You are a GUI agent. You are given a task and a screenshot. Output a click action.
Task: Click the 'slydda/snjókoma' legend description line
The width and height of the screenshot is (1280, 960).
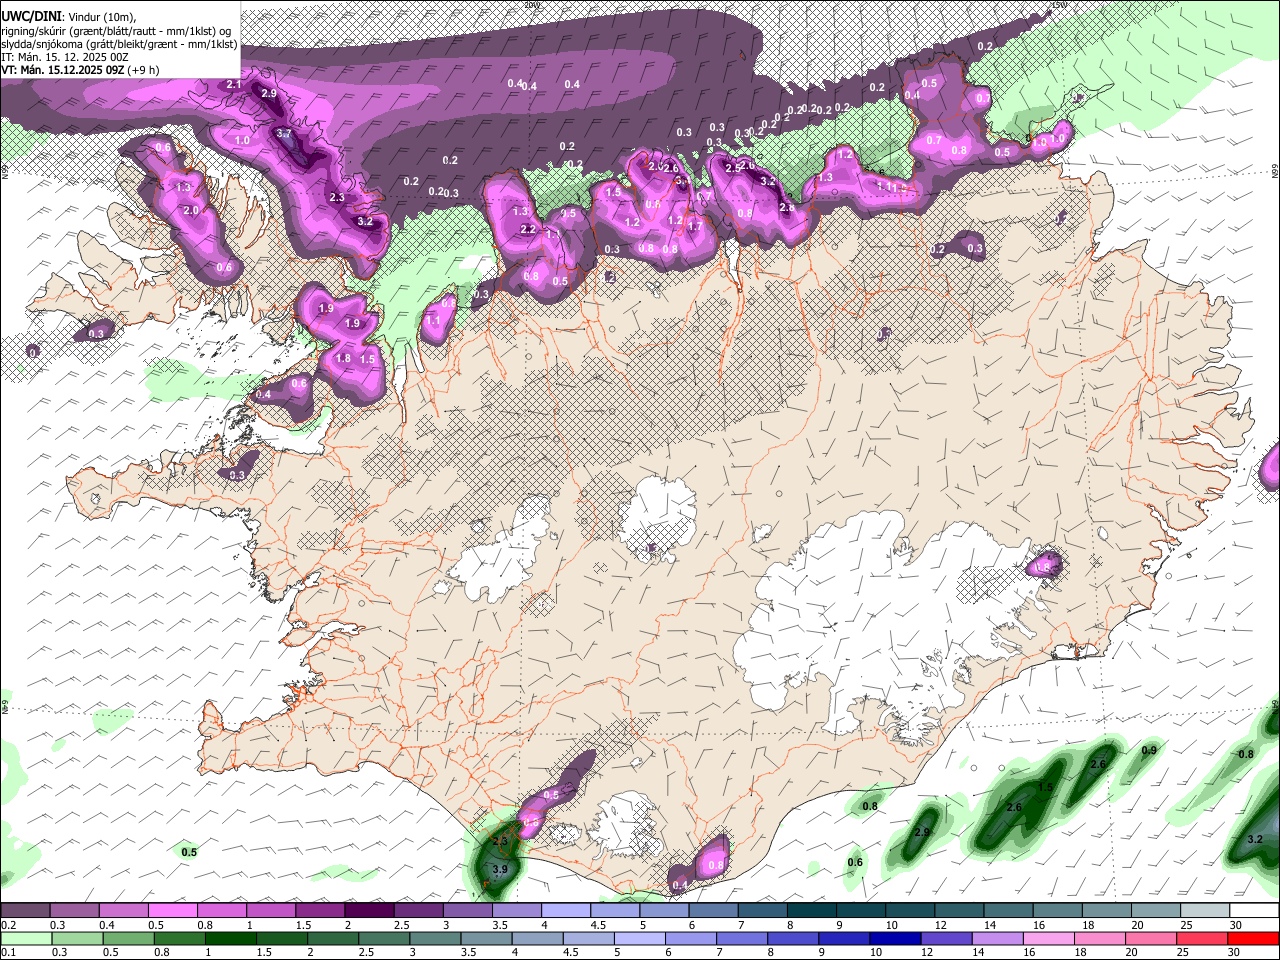point(119,44)
